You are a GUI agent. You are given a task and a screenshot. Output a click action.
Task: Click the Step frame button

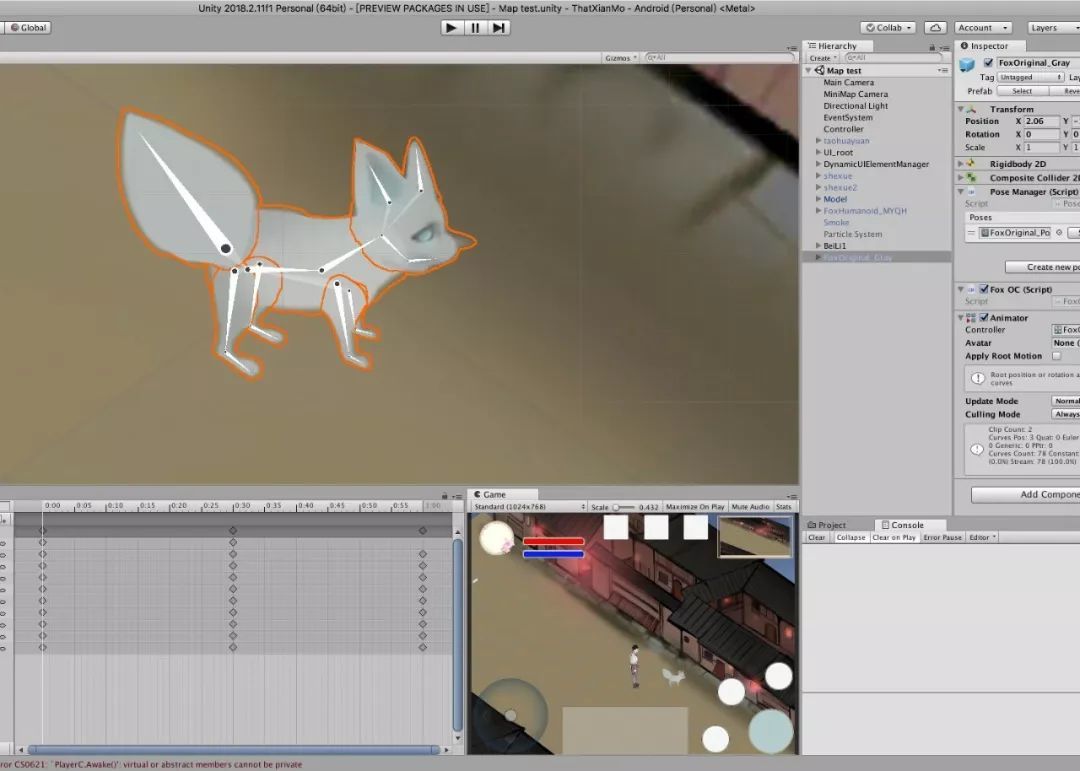(498, 28)
